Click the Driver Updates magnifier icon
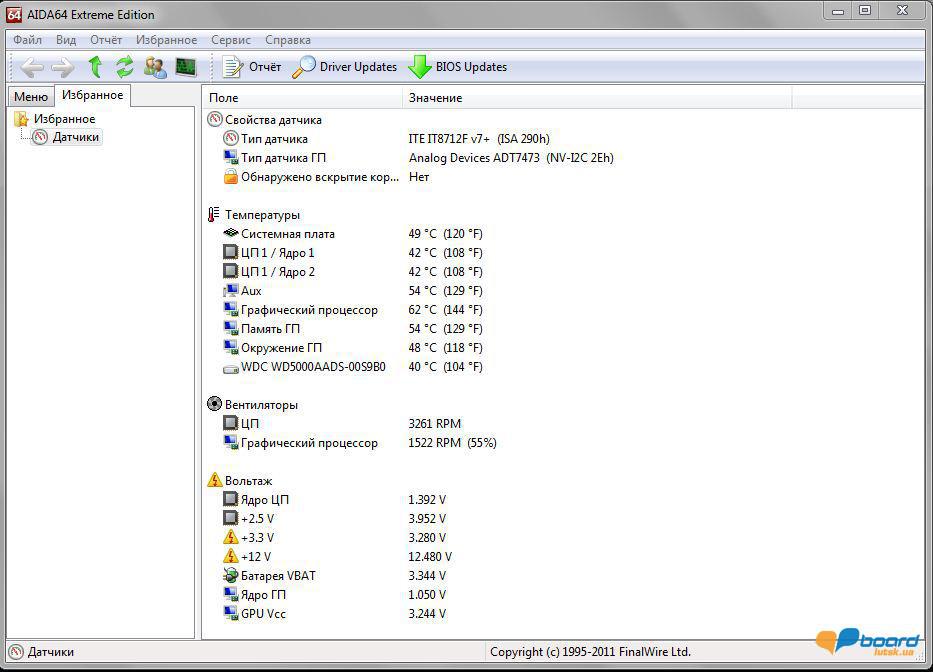The height and width of the screenshot is (672, 933). pyautogui.click(x=303, y=67)
